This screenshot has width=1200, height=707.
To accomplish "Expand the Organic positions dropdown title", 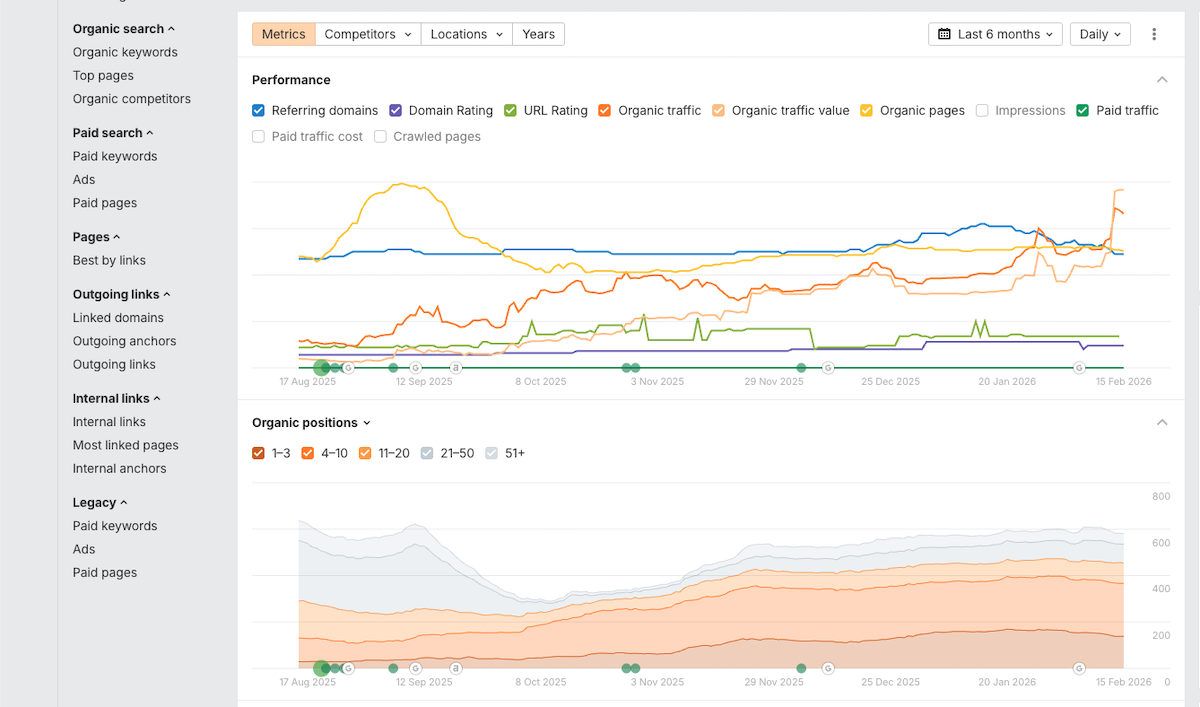I will point(311,423).
